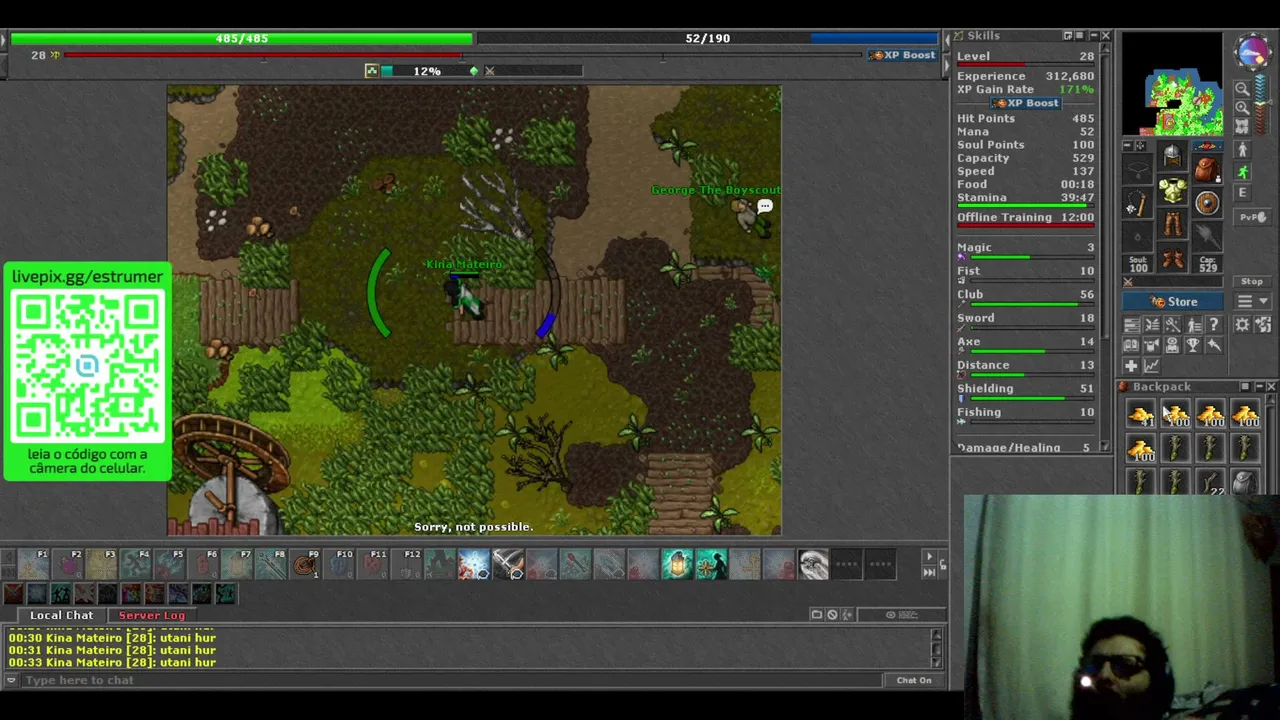Click the F1 action bar slot

tap(34, 565)
